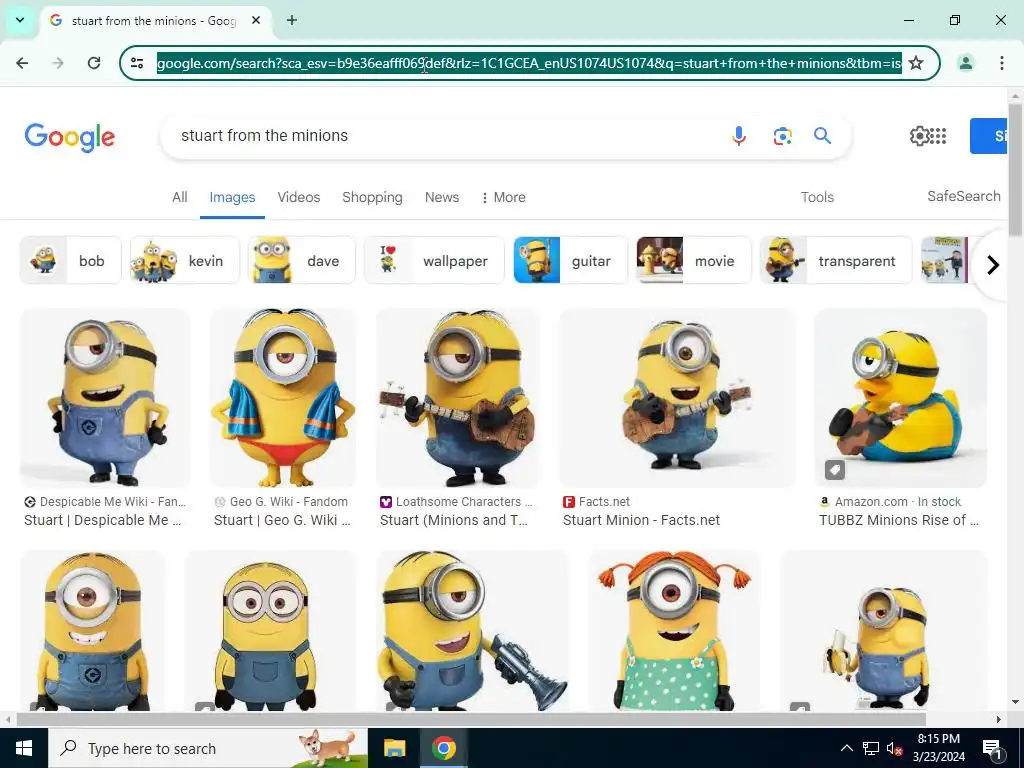Bookmark this page with the star icon

[x=916, y=63]
